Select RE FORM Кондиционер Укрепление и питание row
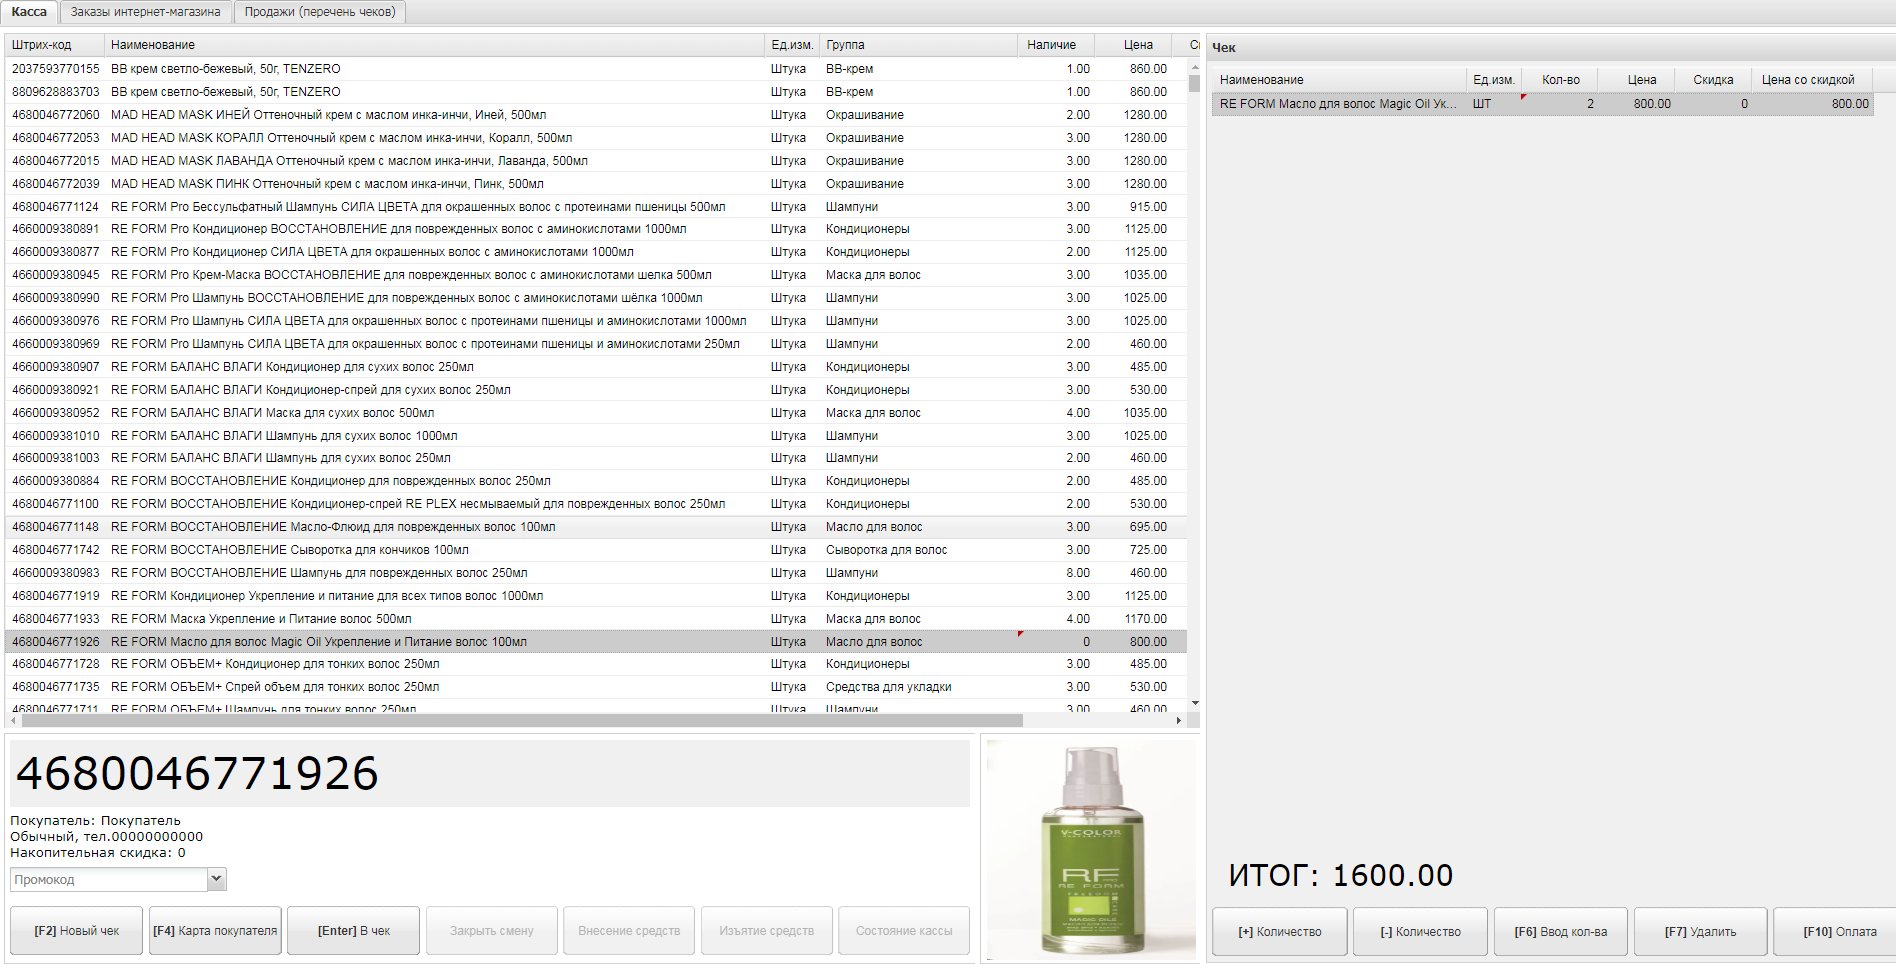Image resolution: width=1896 pixels, height=964 pixels. pos(596,596)
